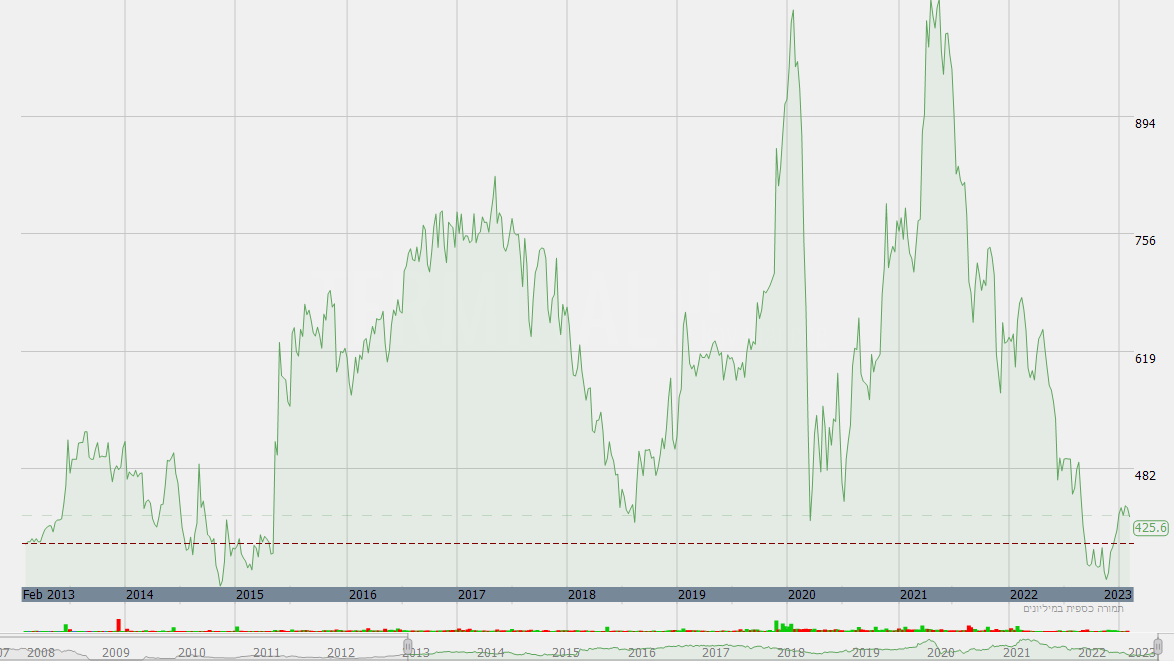Click the Feb 2013 date label

click(49, 594)
